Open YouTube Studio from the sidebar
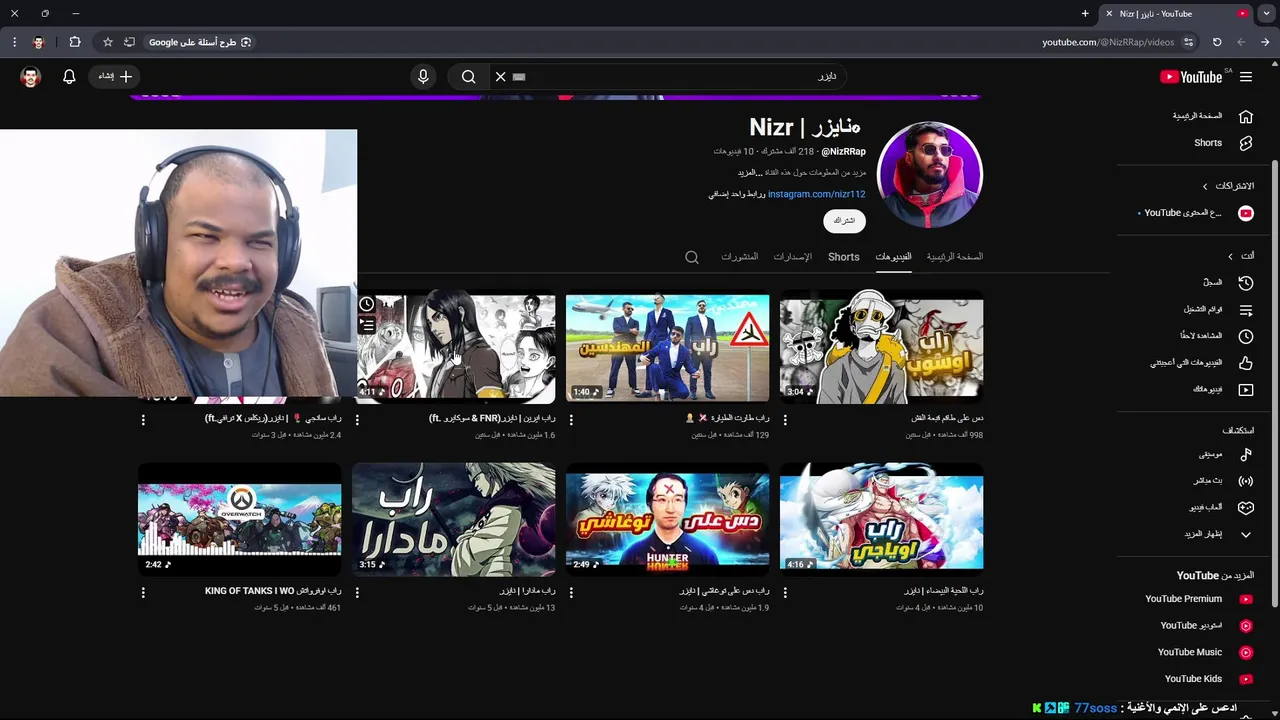This screenshot has height=720, width=1280. coord(1205,626)
